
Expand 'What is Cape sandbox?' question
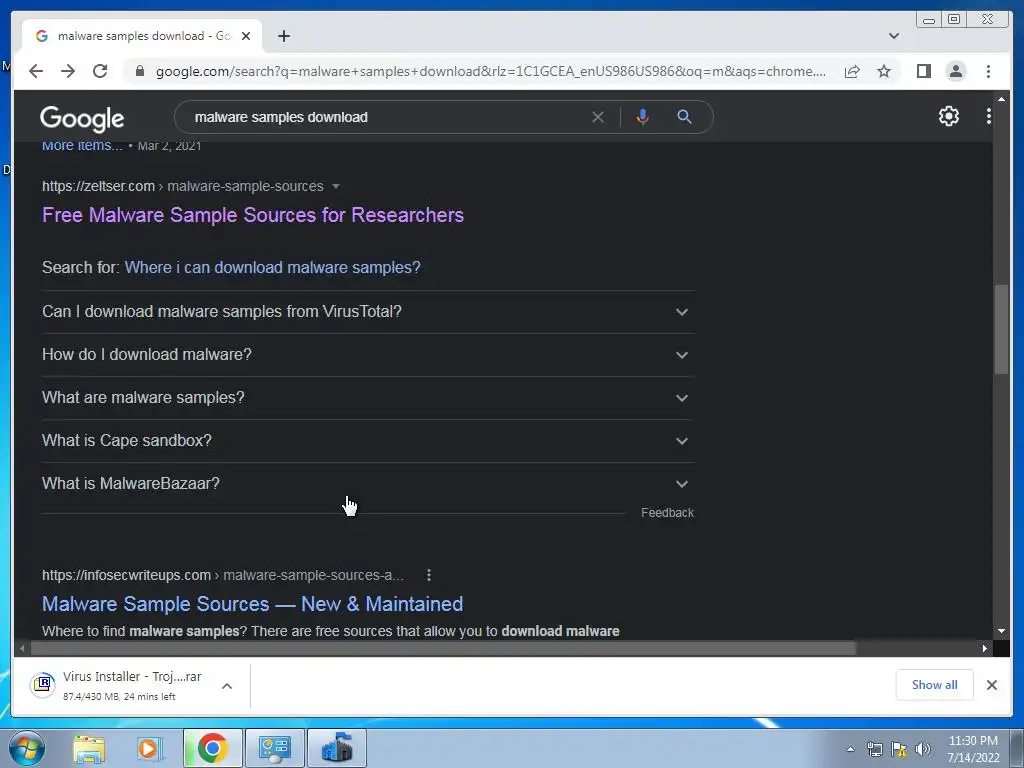tap(367, 441)
